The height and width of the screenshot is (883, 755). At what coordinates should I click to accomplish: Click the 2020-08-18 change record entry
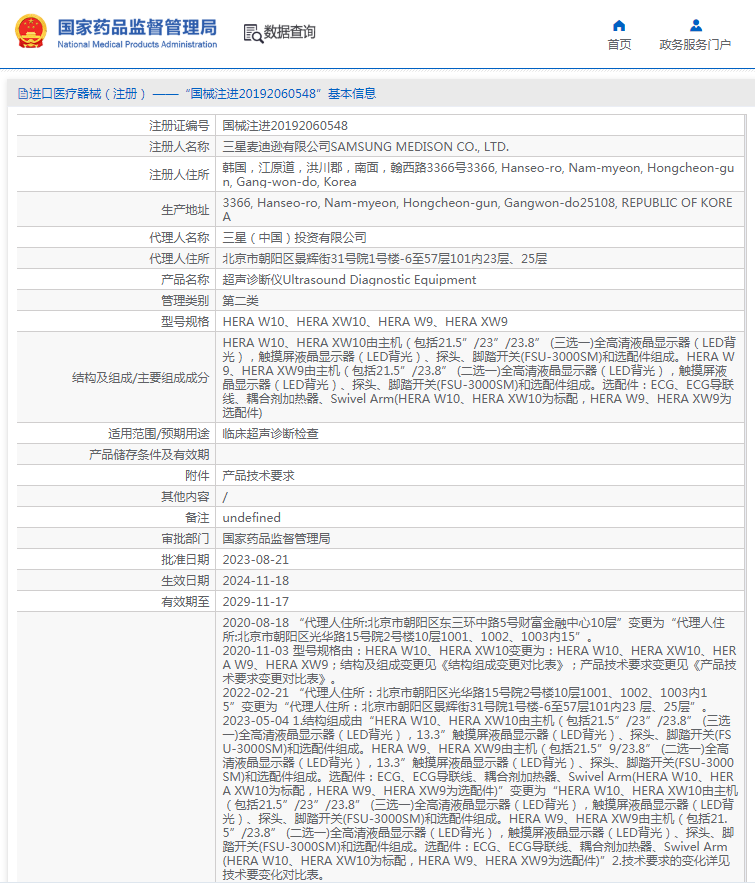pos(473,630)
